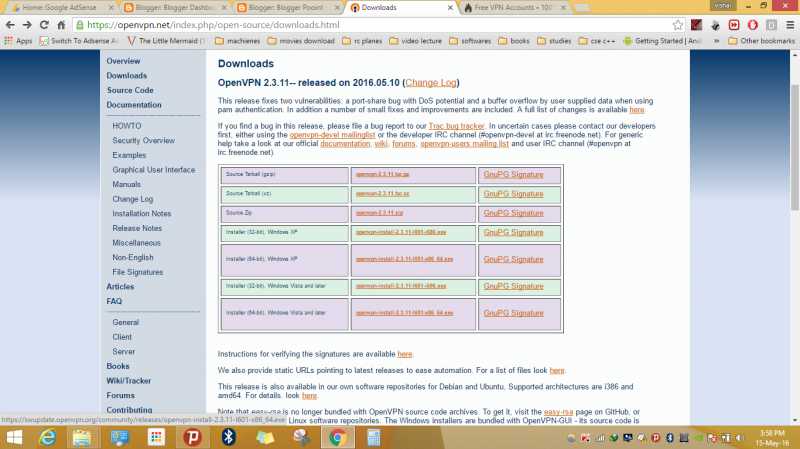Click the Windows Start button
The image size is (800, 449).
tap(14, 437)
